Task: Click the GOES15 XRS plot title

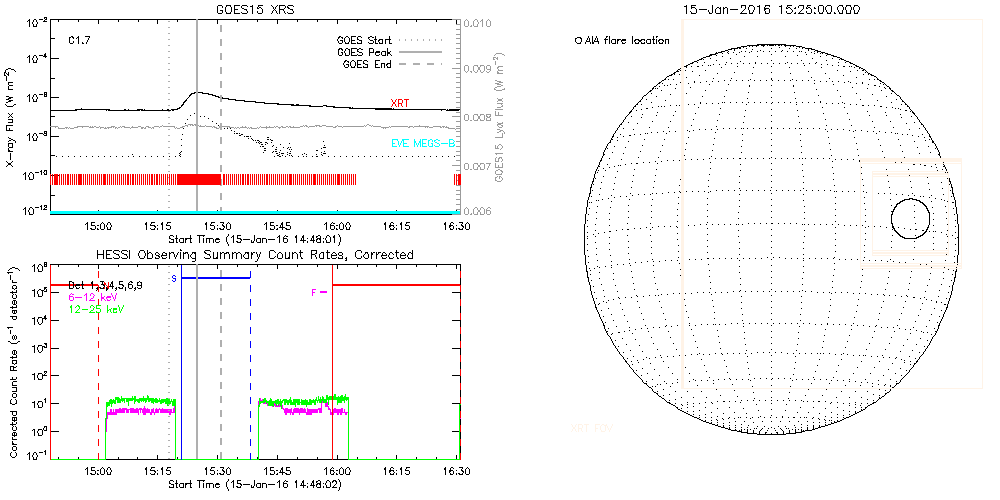Action: click(x=255, y=8)
